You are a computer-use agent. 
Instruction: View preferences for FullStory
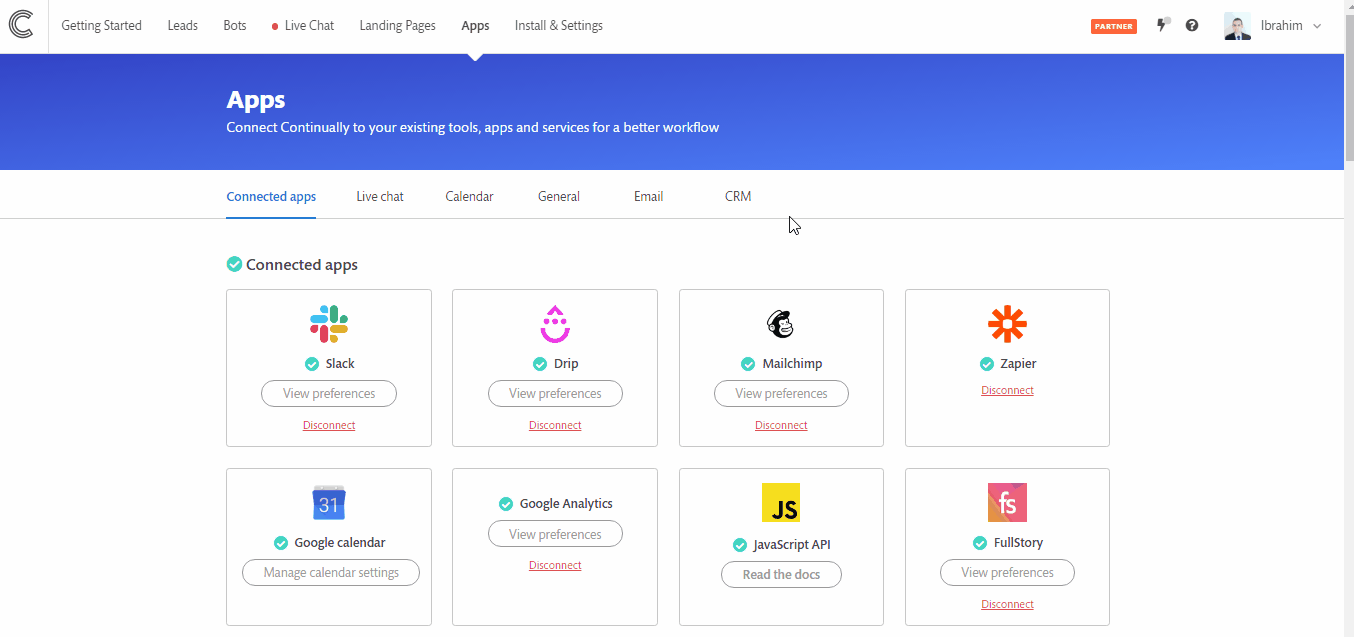click(x=1007, y=573)
